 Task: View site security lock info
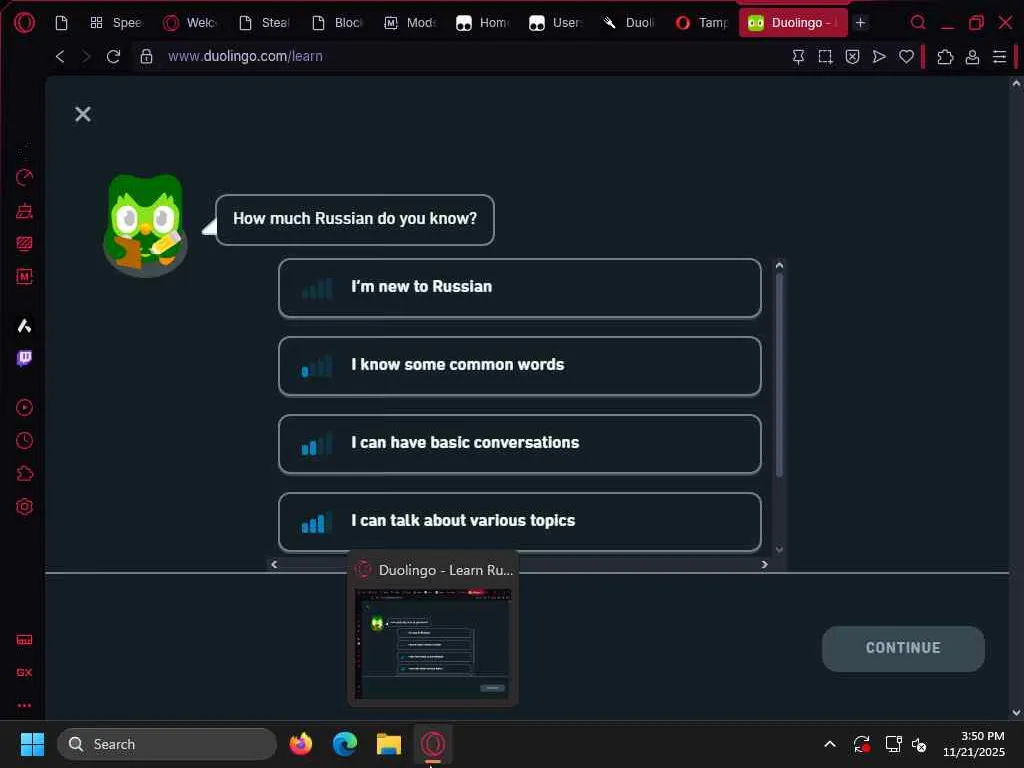146,57
